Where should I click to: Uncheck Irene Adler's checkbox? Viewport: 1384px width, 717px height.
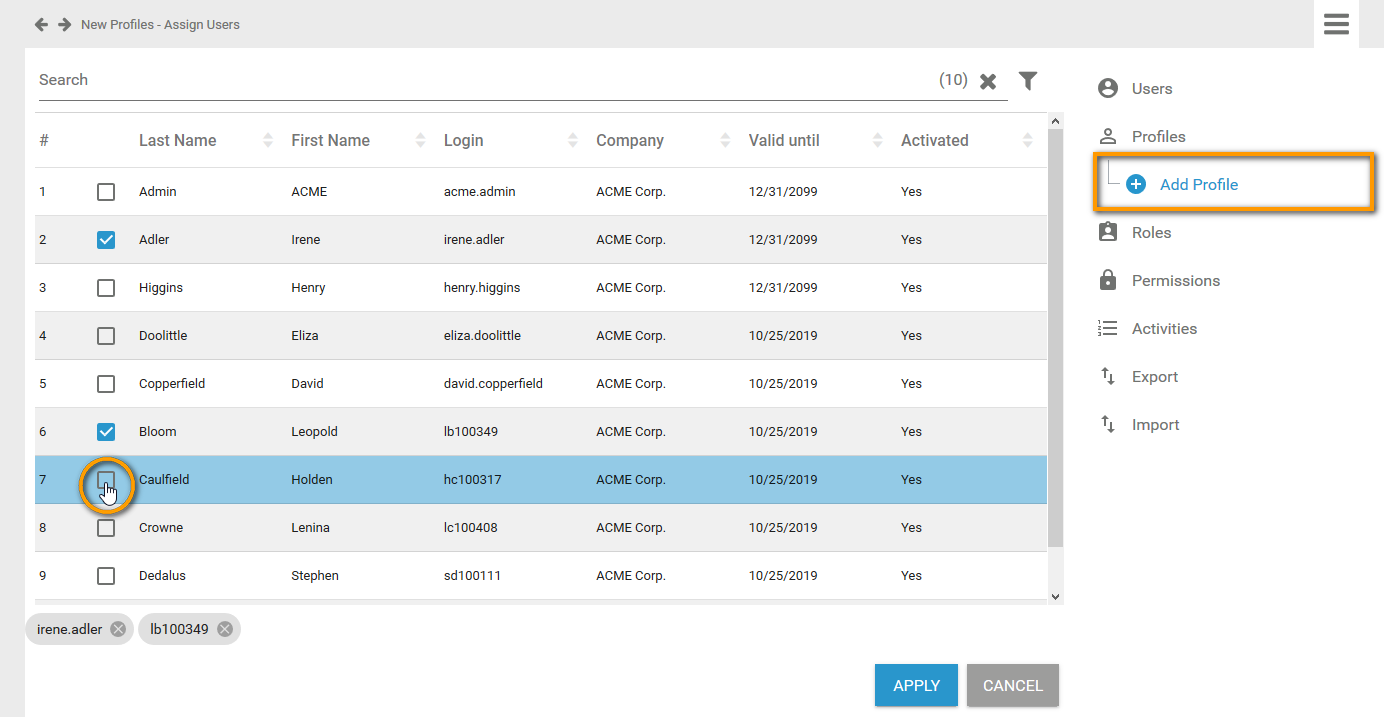(x=106, y=240)
